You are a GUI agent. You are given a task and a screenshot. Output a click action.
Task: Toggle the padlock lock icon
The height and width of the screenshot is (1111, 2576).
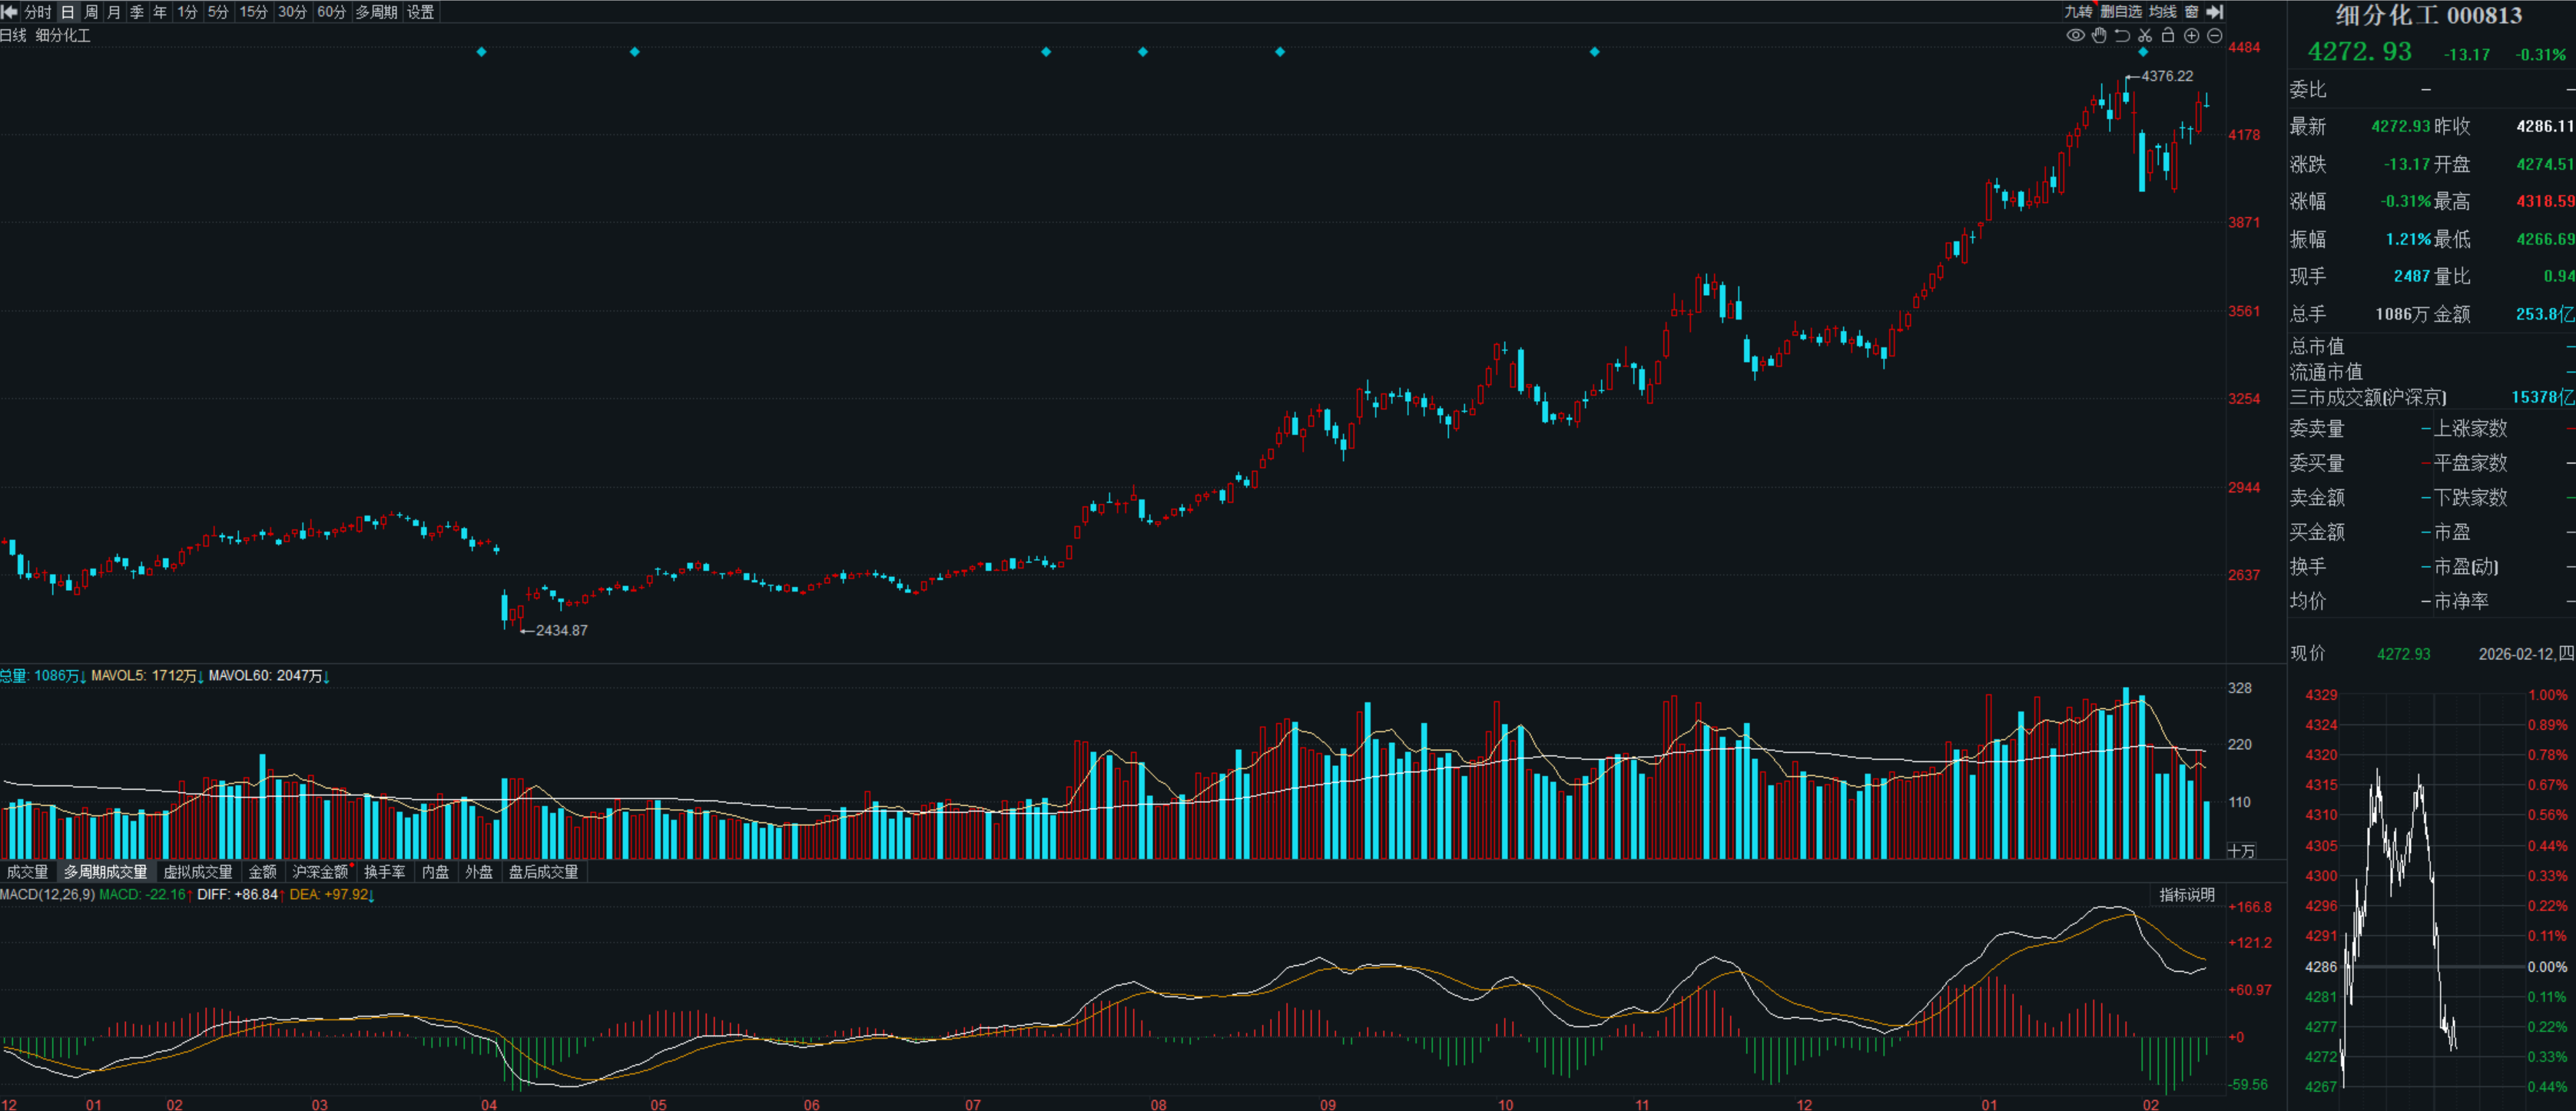(x=2168, y=36)
